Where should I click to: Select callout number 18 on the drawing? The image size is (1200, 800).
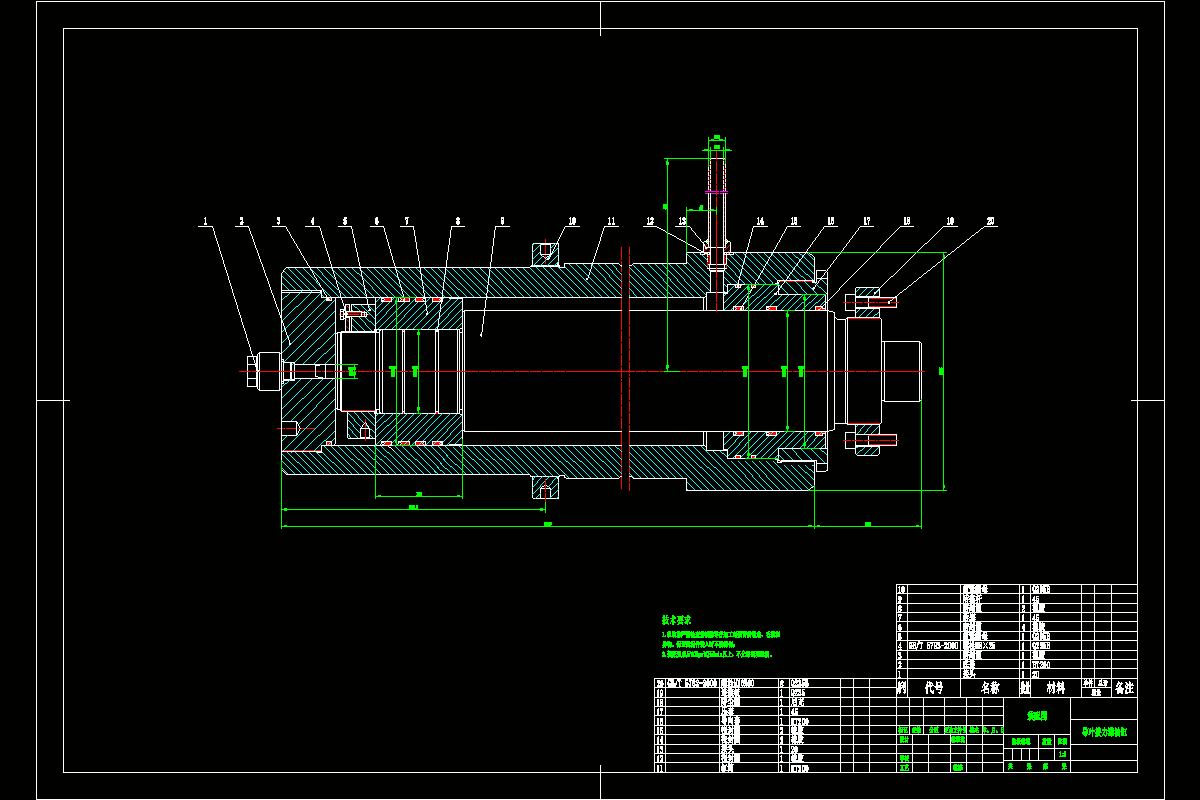pos(906,220)
